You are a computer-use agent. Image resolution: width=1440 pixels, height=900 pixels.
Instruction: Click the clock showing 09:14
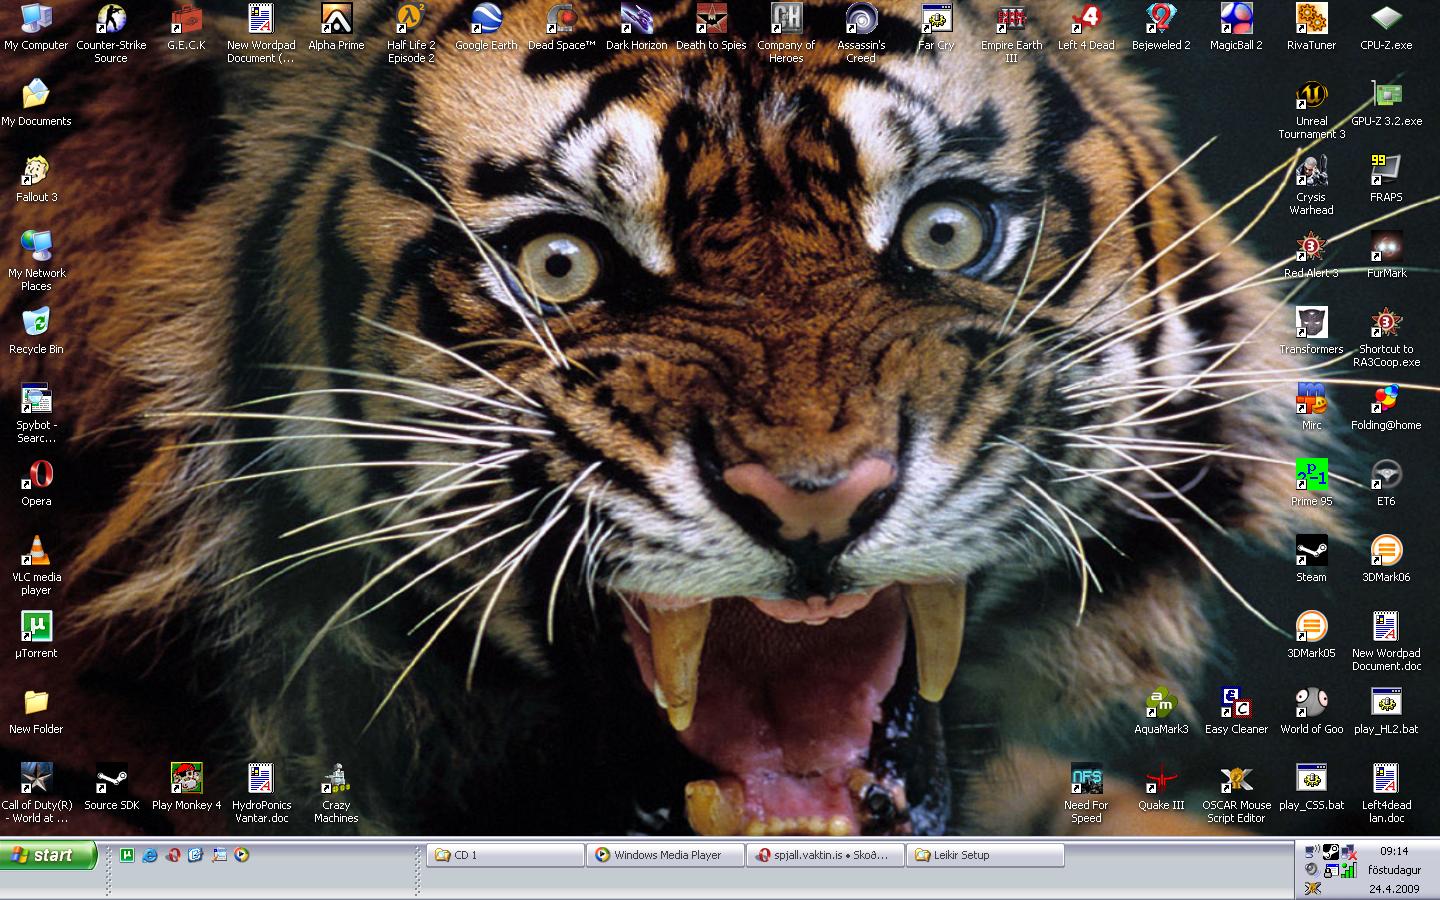pyautogui.click(x=1393, y=850)
